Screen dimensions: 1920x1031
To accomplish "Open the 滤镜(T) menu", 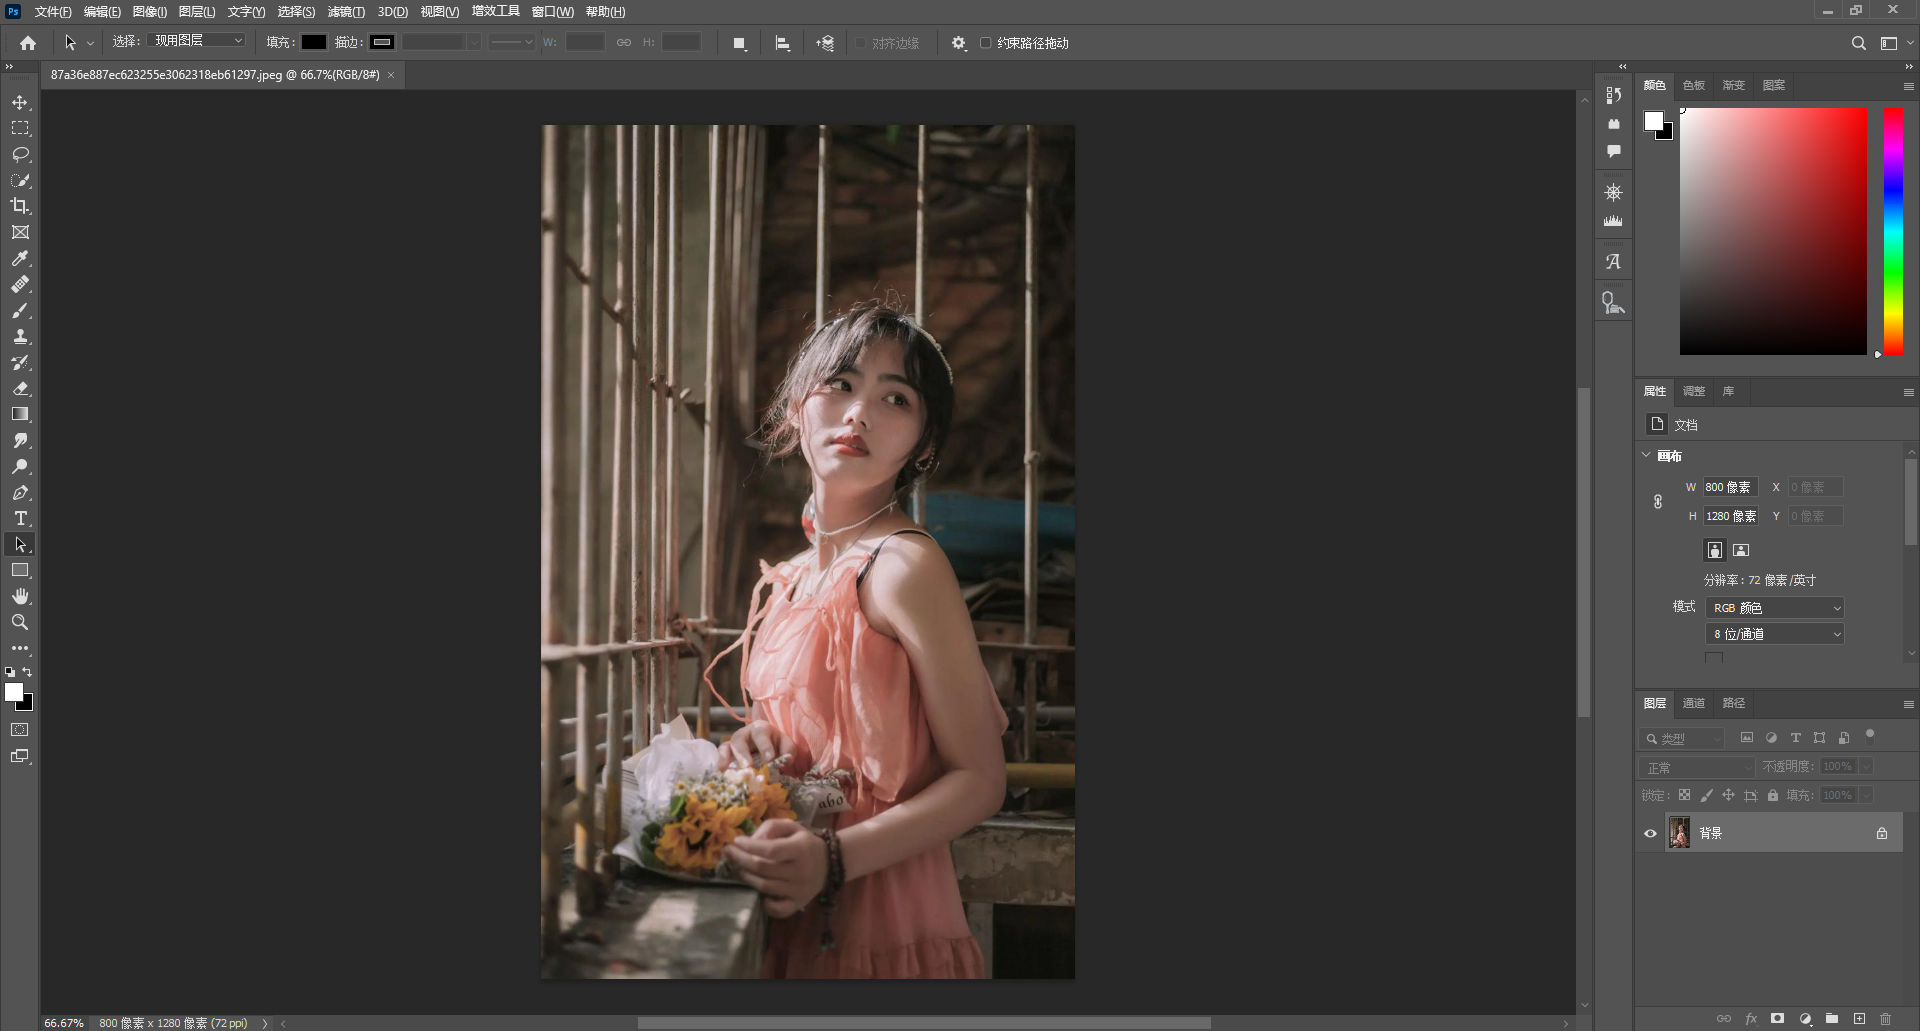I will 346,12.
